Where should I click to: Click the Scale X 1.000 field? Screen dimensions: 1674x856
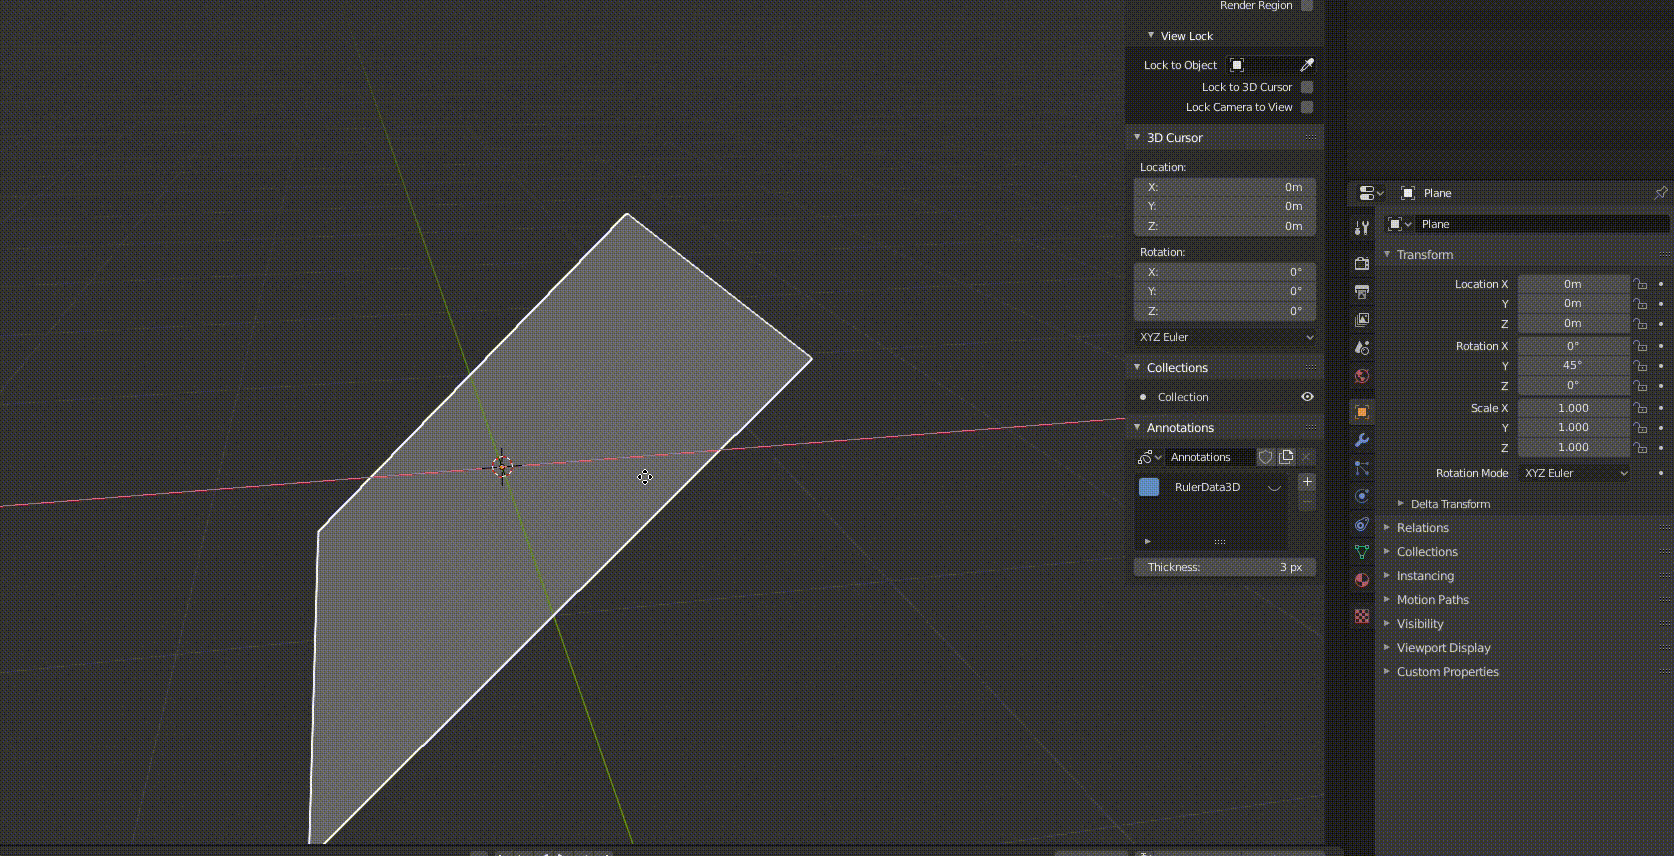click(x=1573, y=408)
